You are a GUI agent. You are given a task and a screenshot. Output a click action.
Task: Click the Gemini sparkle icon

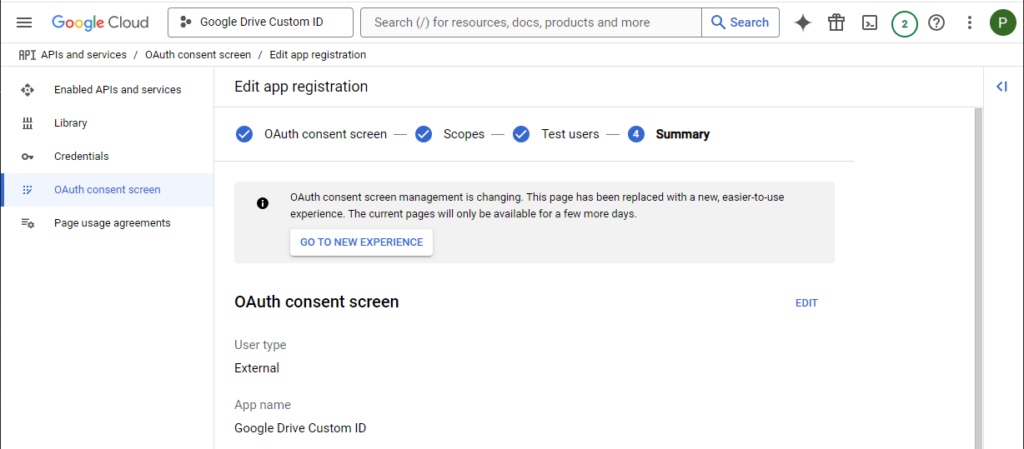click(x=803, y=23)
